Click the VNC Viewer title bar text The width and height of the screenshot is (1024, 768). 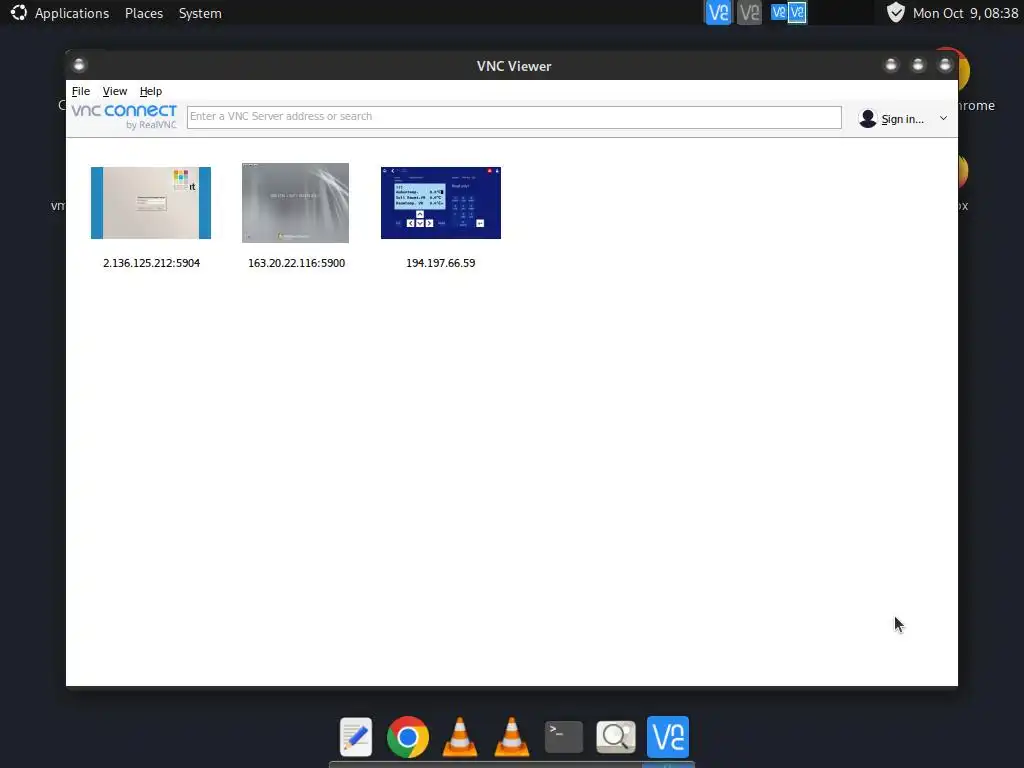(514, 66)
